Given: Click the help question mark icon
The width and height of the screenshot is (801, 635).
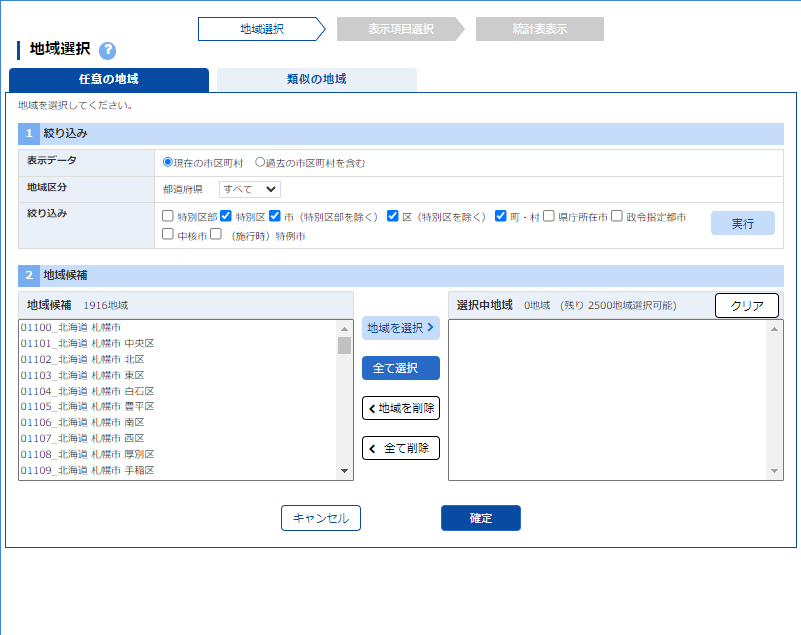Looking at the screenshot, I should tap(108, 51).
